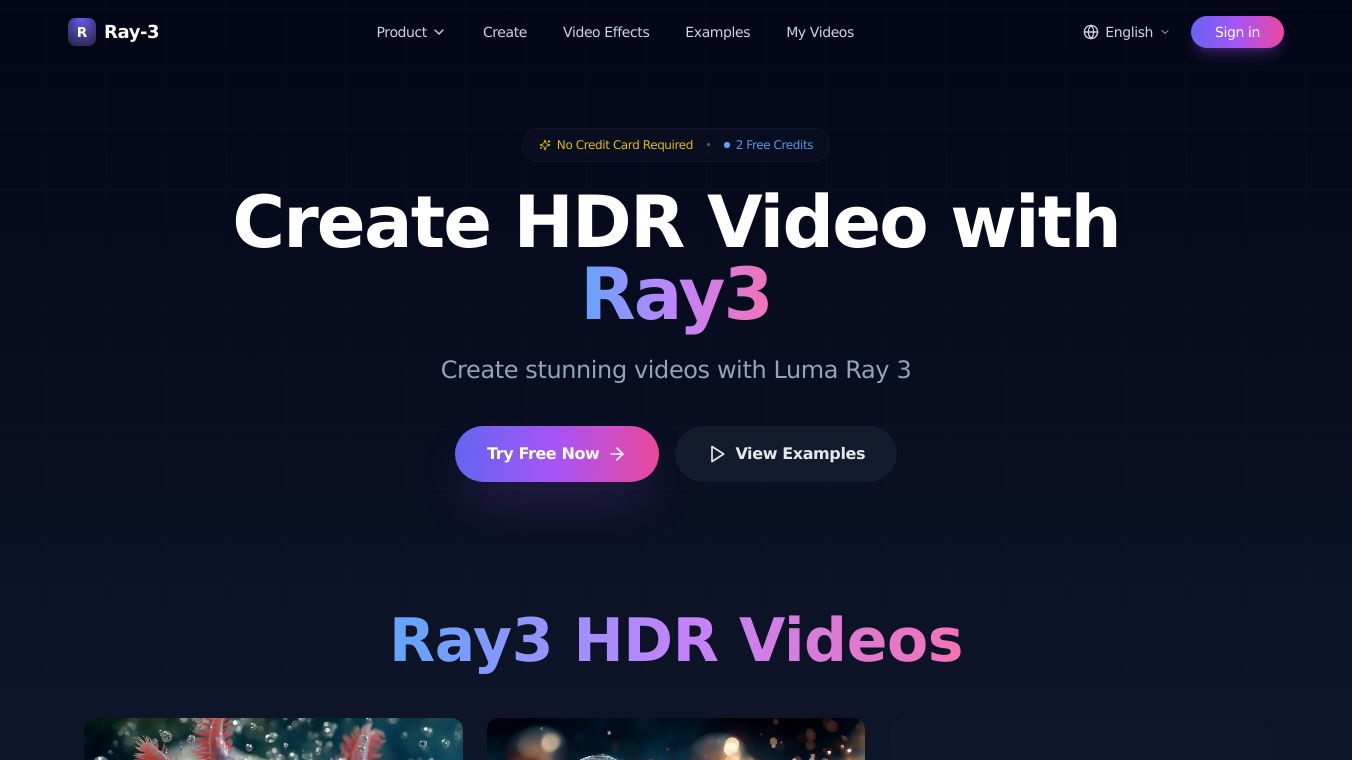Click the arrow icon in Try Free Now
The height and width of the screenshot is (760, 1352).
tap(617, 454)
